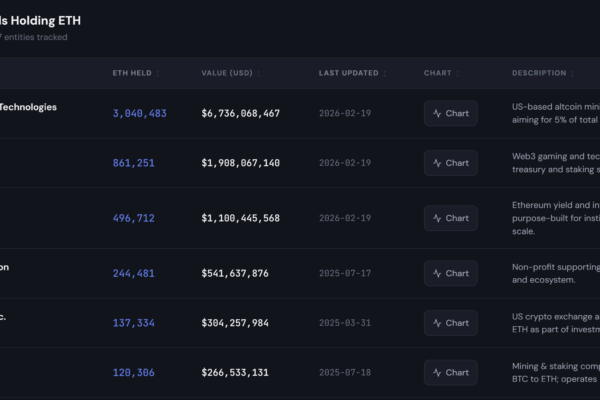Open chart for 244,481 ETH holder

tap(450, 273)
